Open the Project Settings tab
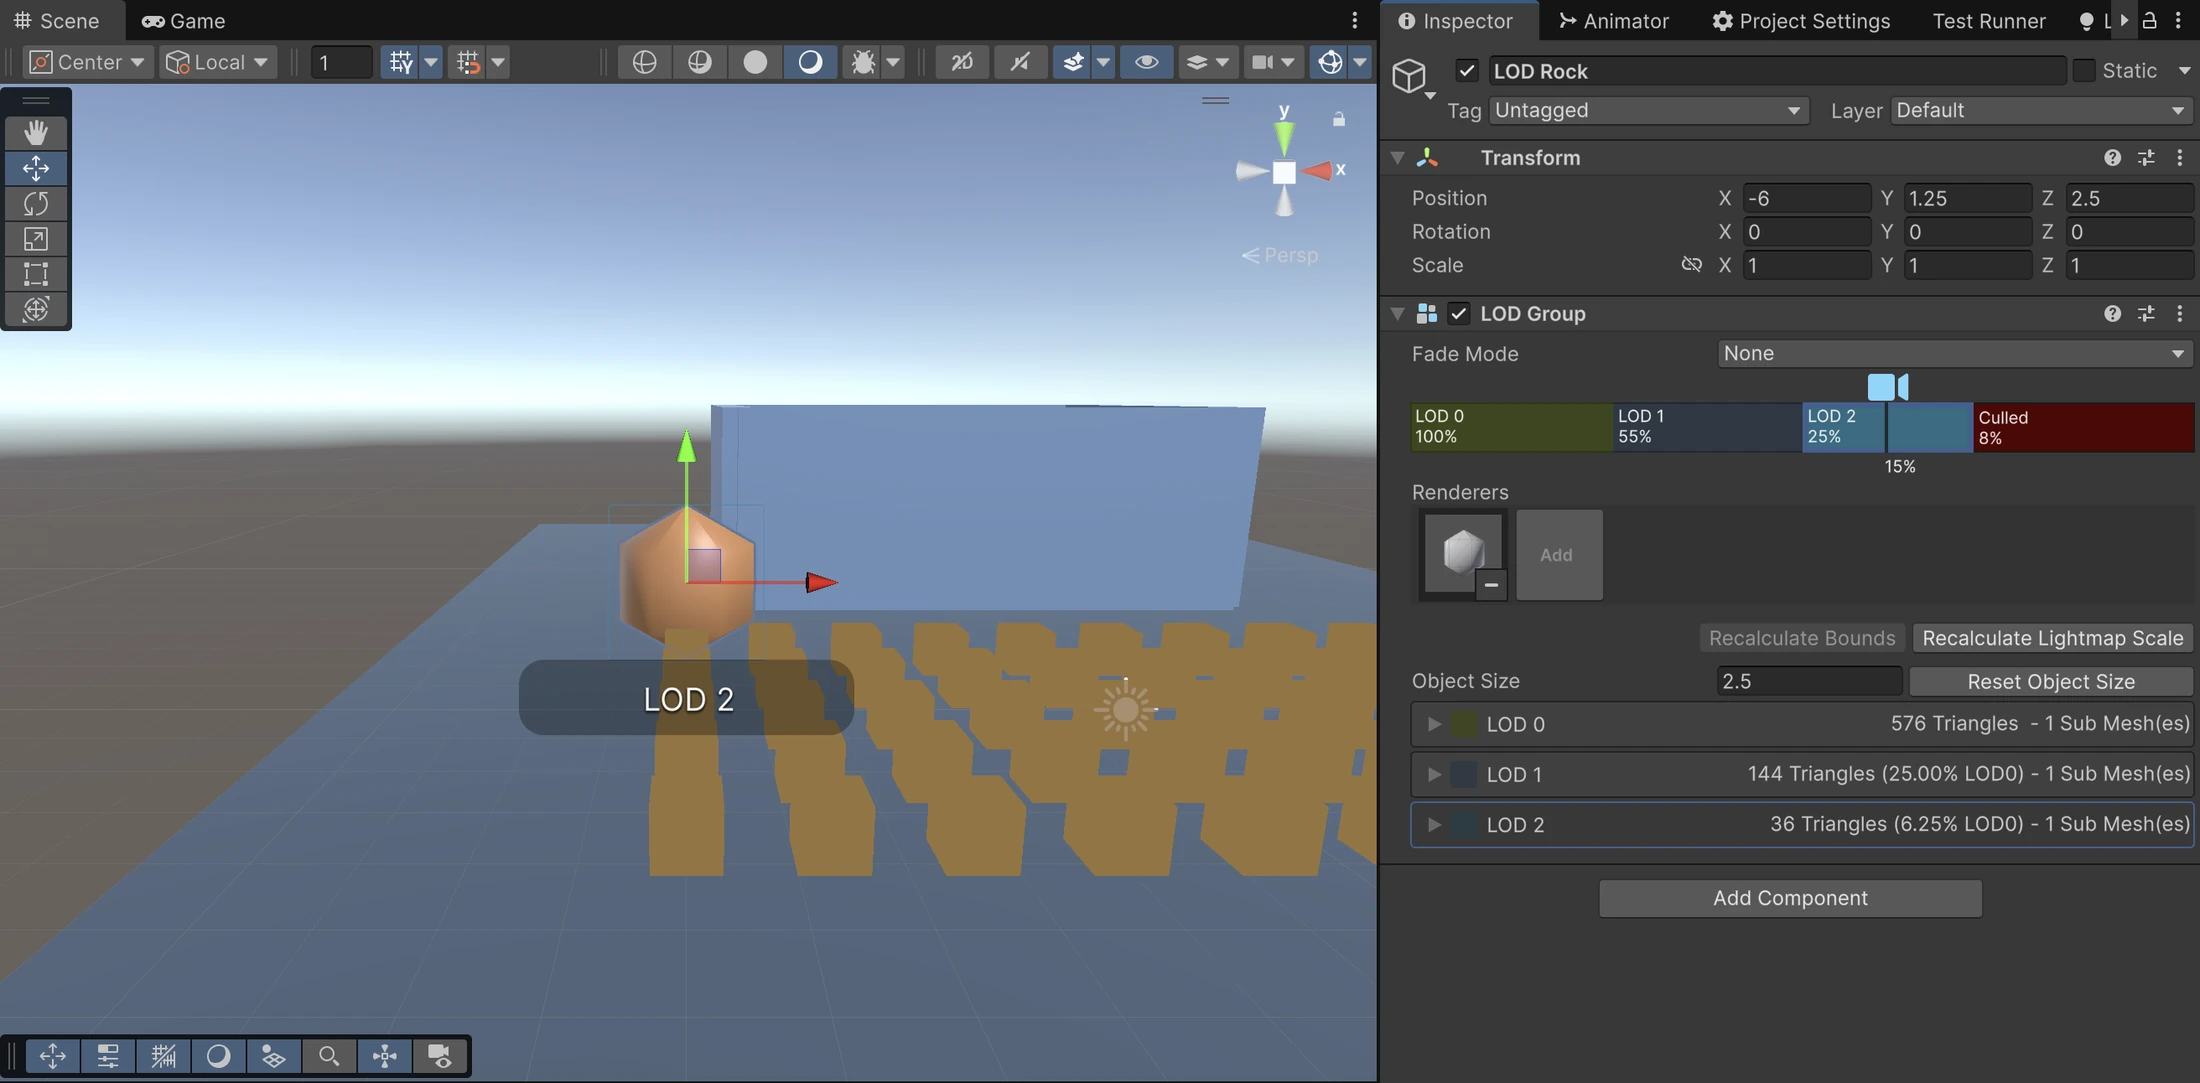2200x1083 pixels. pos(1800,20)
